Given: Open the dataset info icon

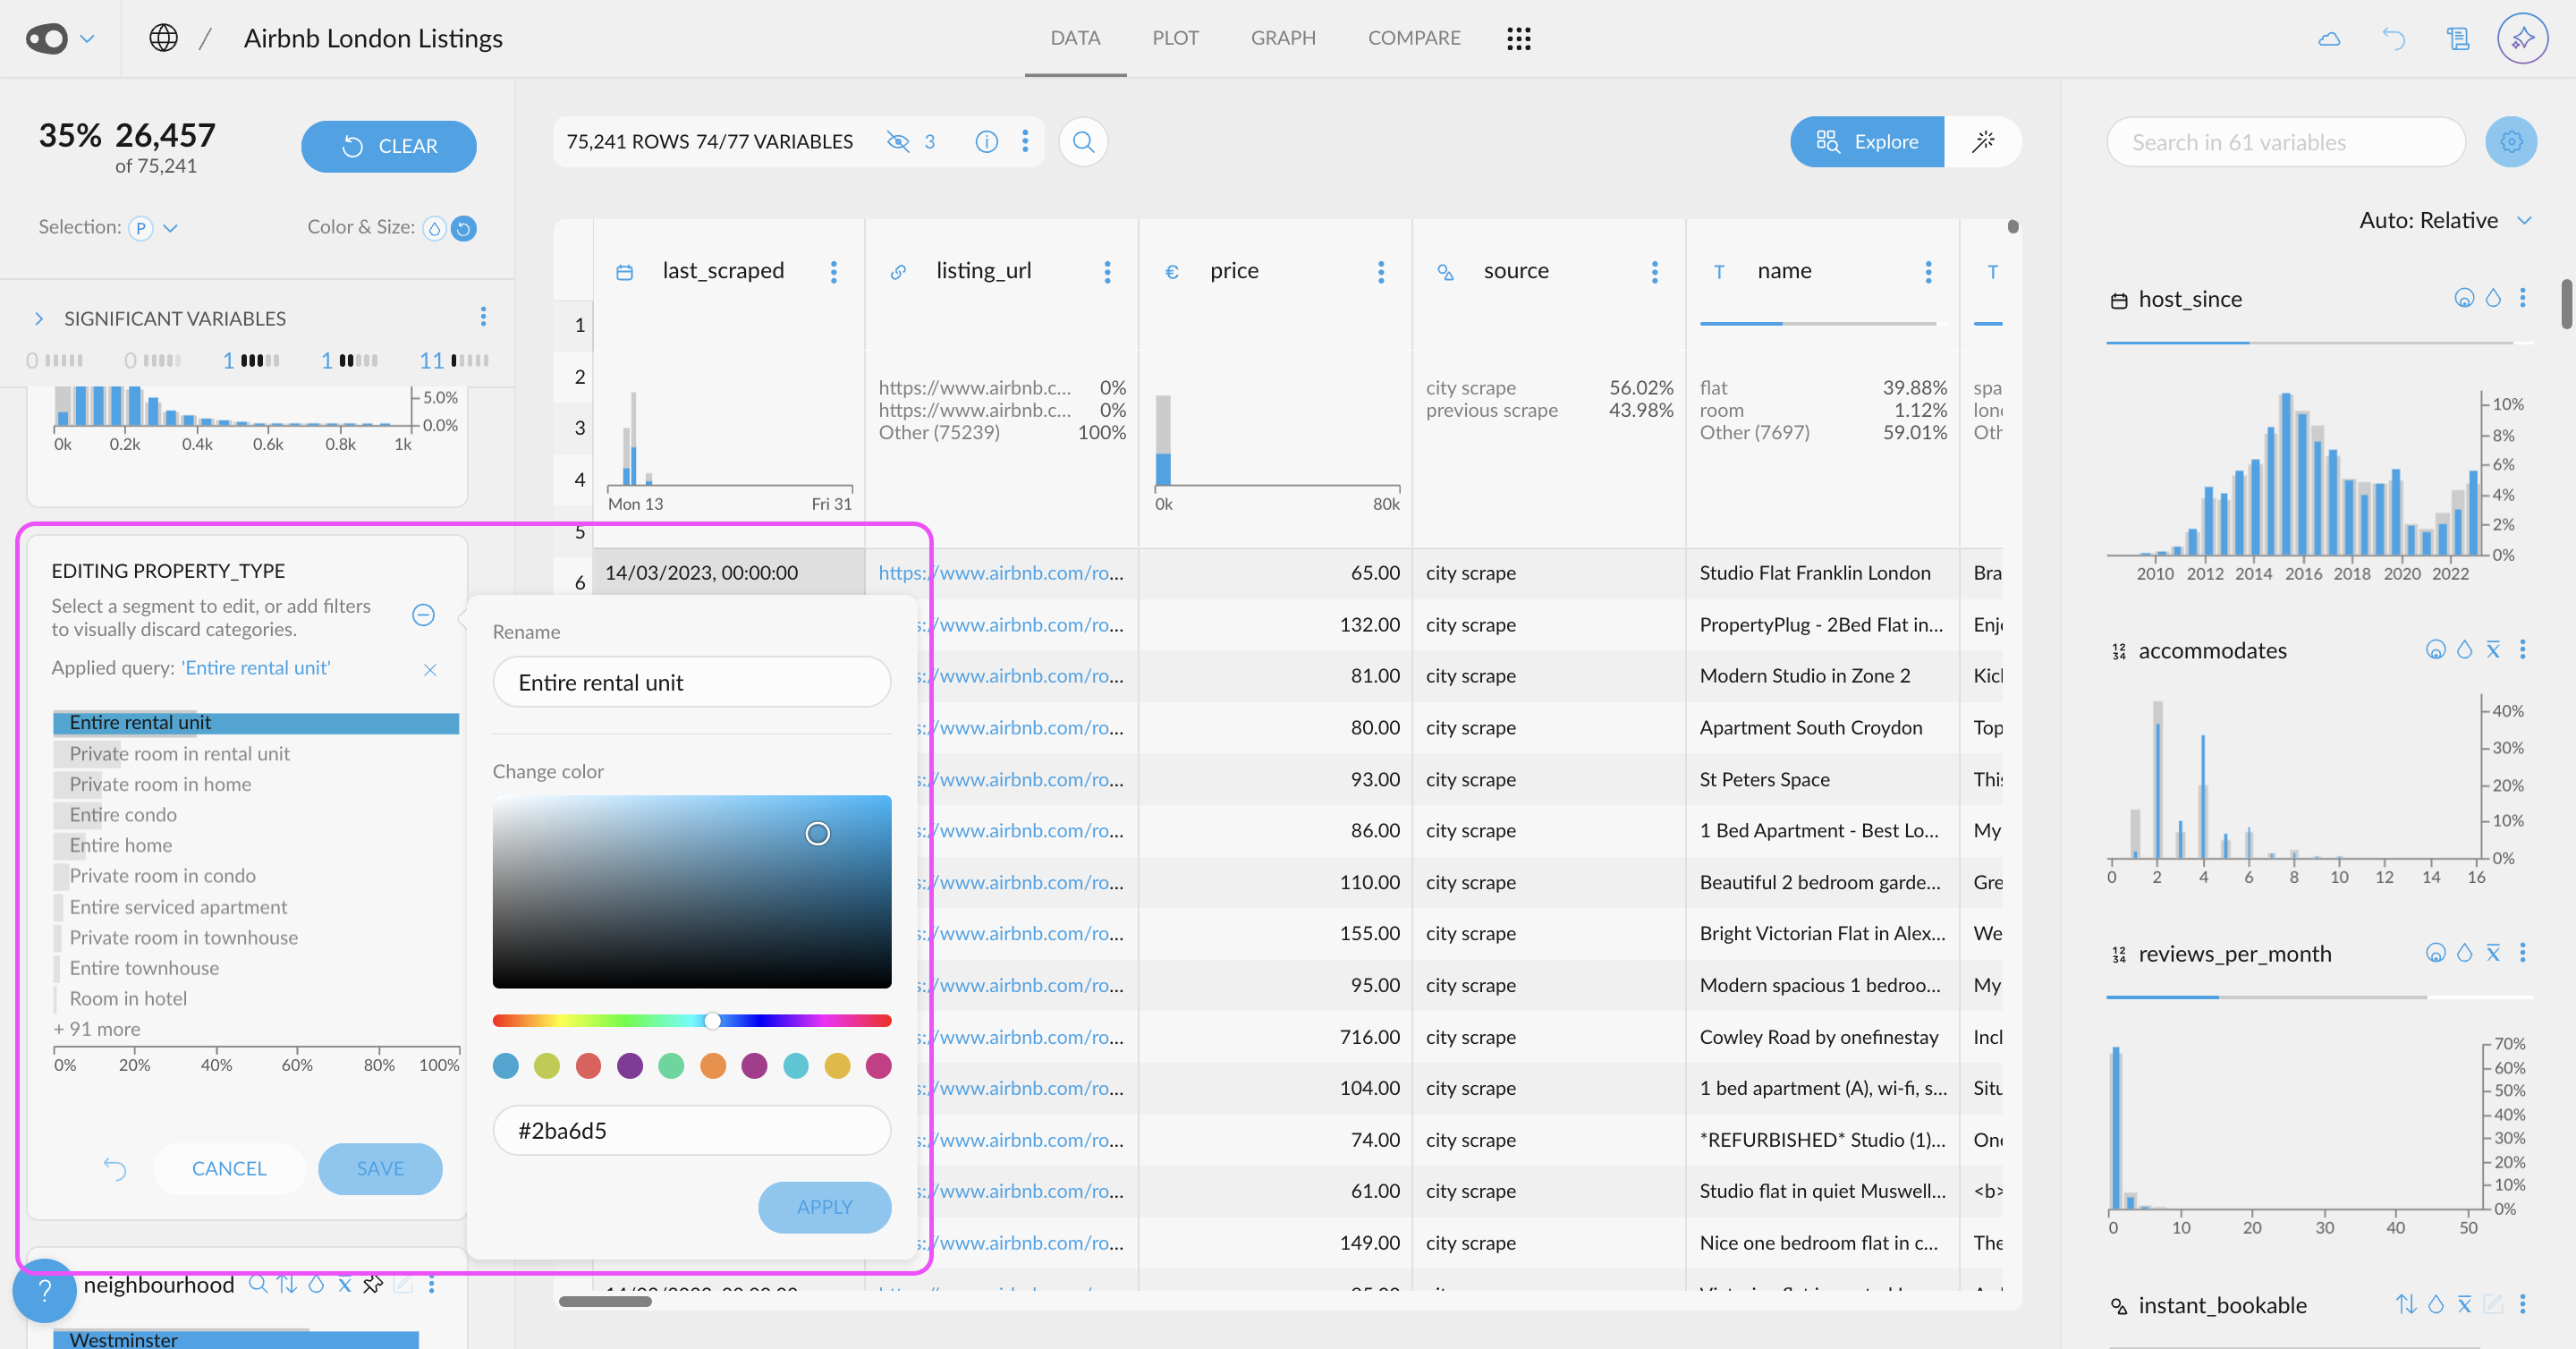Looking at the screenshot, I should coord(986,142).
